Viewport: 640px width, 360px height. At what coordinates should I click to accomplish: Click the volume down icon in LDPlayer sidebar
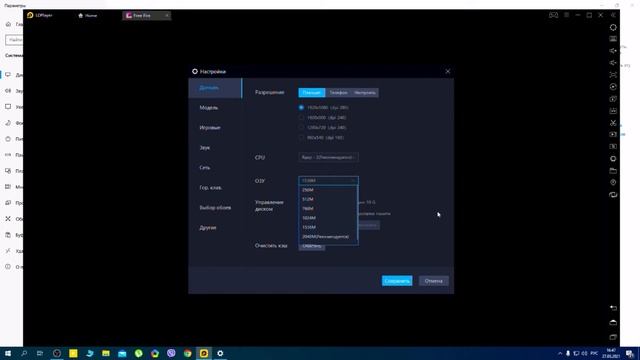(x=613, y=63)
